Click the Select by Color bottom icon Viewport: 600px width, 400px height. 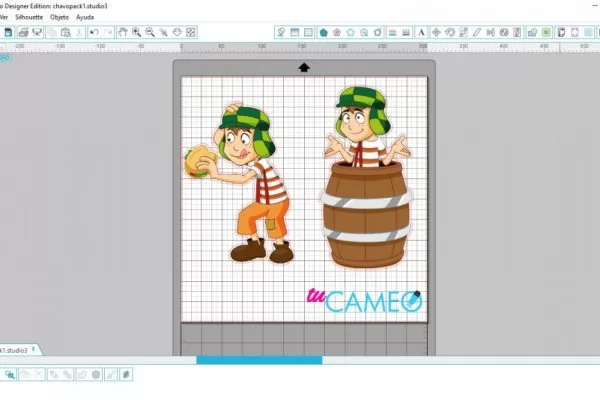[x=10, y=374]
